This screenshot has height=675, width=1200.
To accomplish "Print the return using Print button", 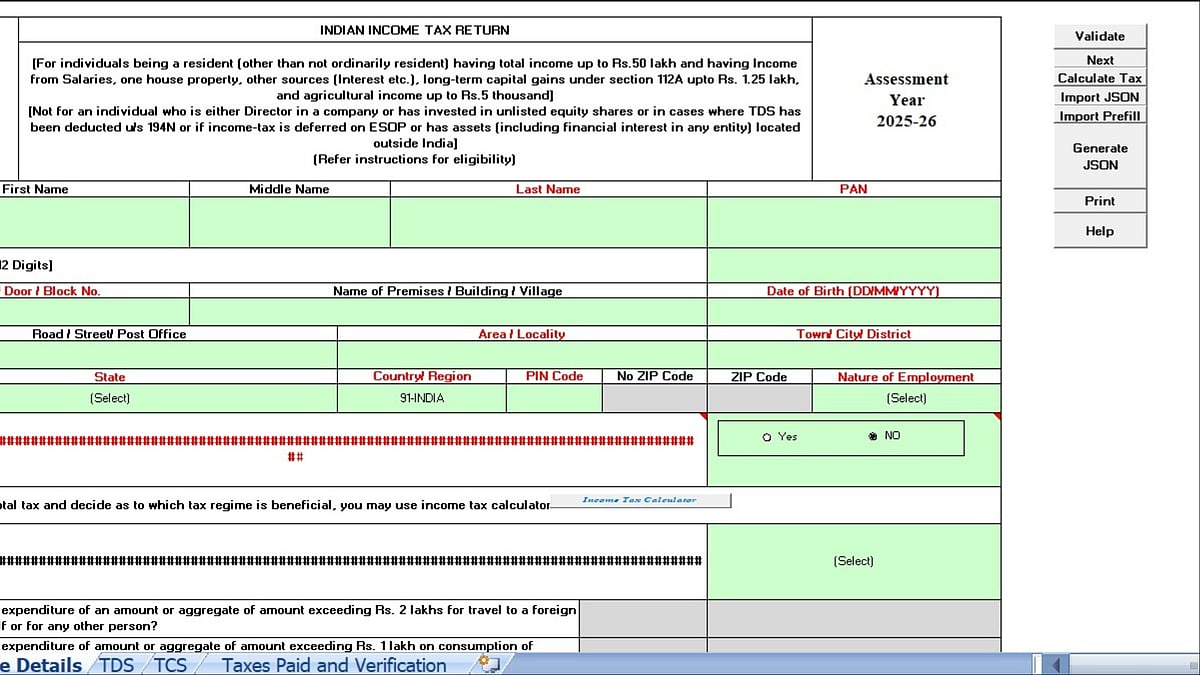I will click(x=1100, y=201).
